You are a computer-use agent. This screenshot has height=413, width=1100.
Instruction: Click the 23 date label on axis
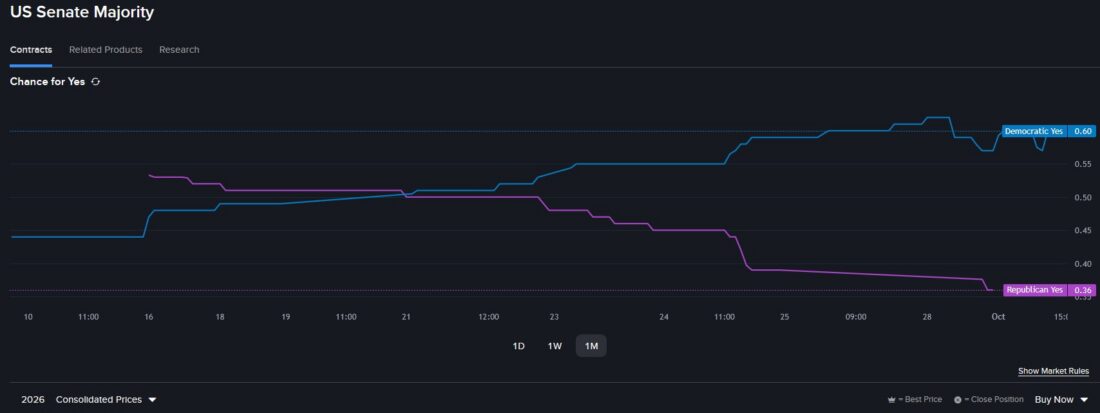[554, 317]
